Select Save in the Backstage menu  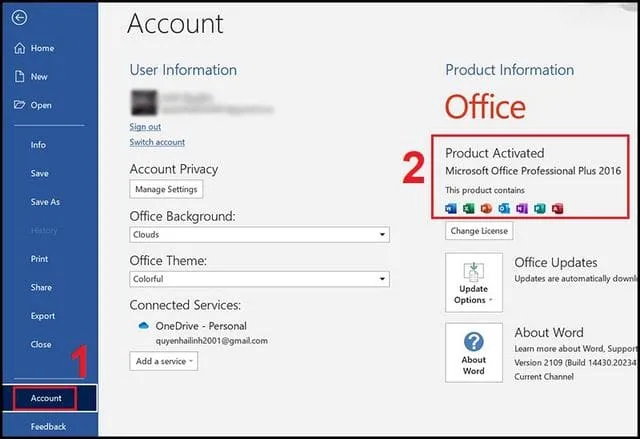point(40,173)
